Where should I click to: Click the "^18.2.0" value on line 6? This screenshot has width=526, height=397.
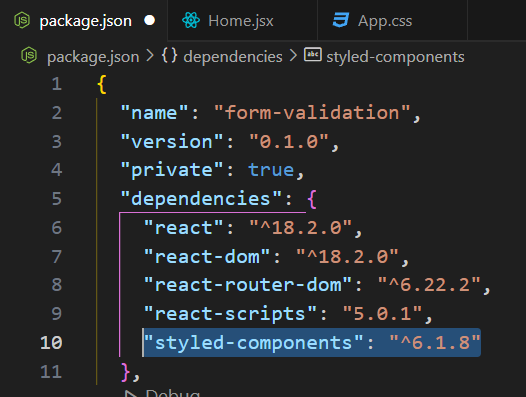click(x=301, y=228)
